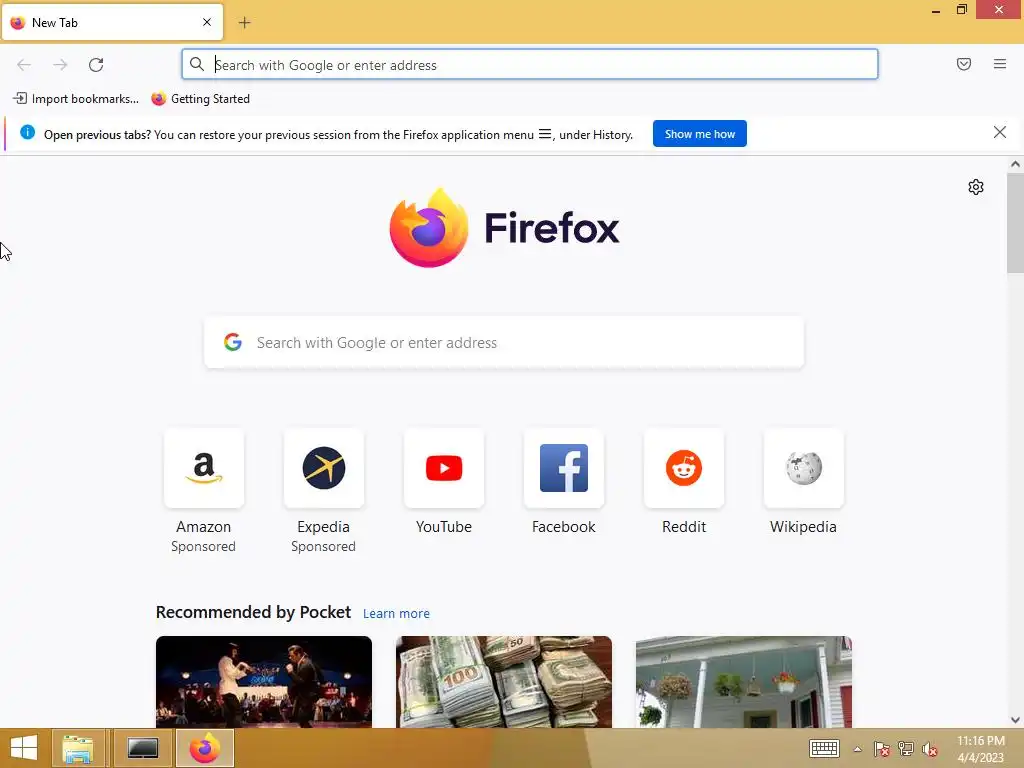
Task: Dismiss the Open previous tabs notification
Action: click(999, 133)
